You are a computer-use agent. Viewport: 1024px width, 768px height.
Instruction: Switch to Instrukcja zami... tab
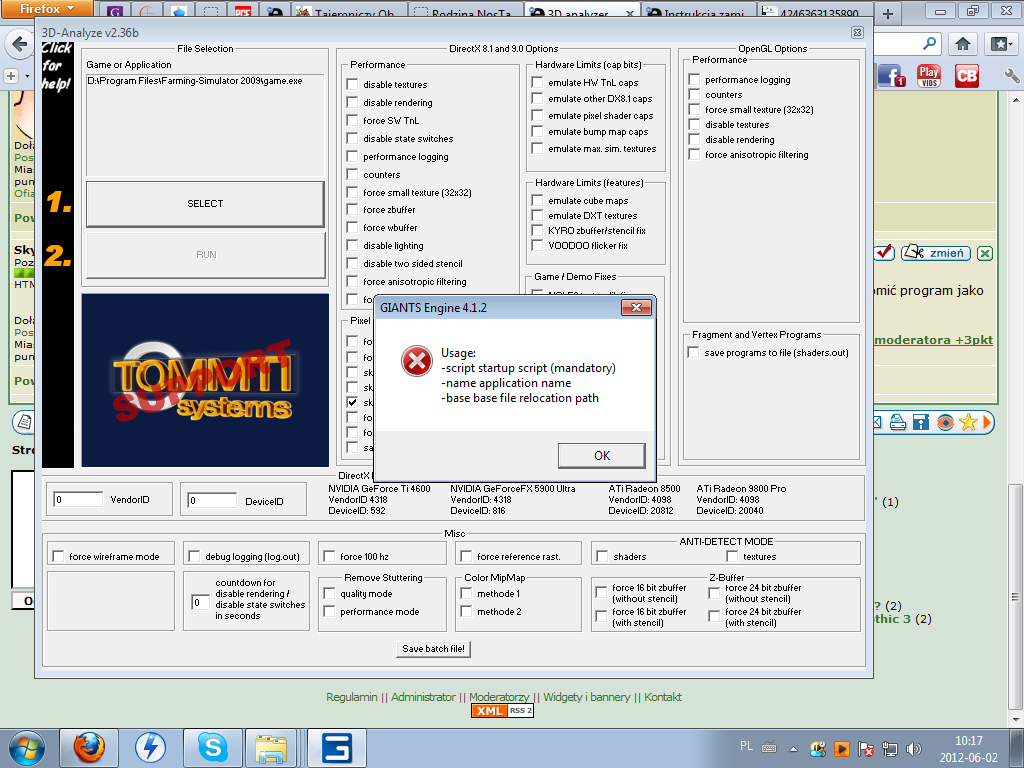click(x=697, y=12)
